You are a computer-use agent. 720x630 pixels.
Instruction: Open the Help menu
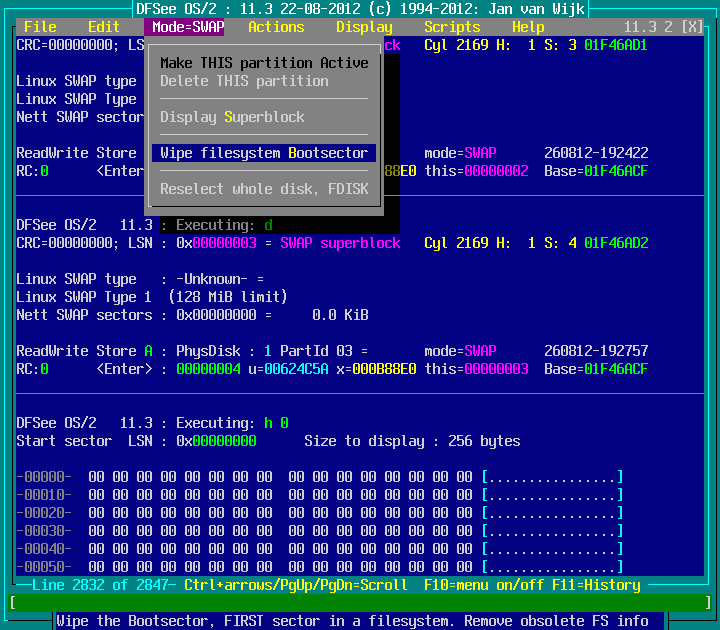[528, 27]
